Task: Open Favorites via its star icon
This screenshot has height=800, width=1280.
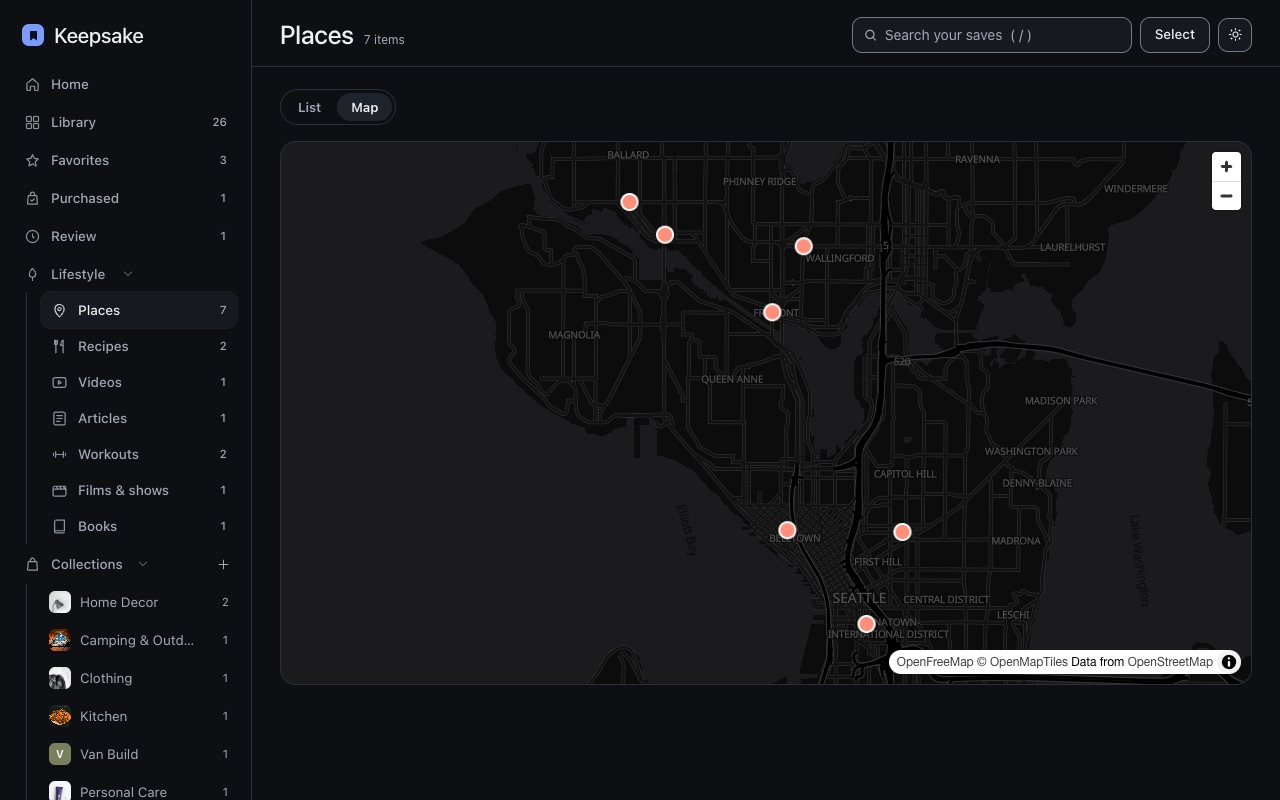Action: (32, 161)
